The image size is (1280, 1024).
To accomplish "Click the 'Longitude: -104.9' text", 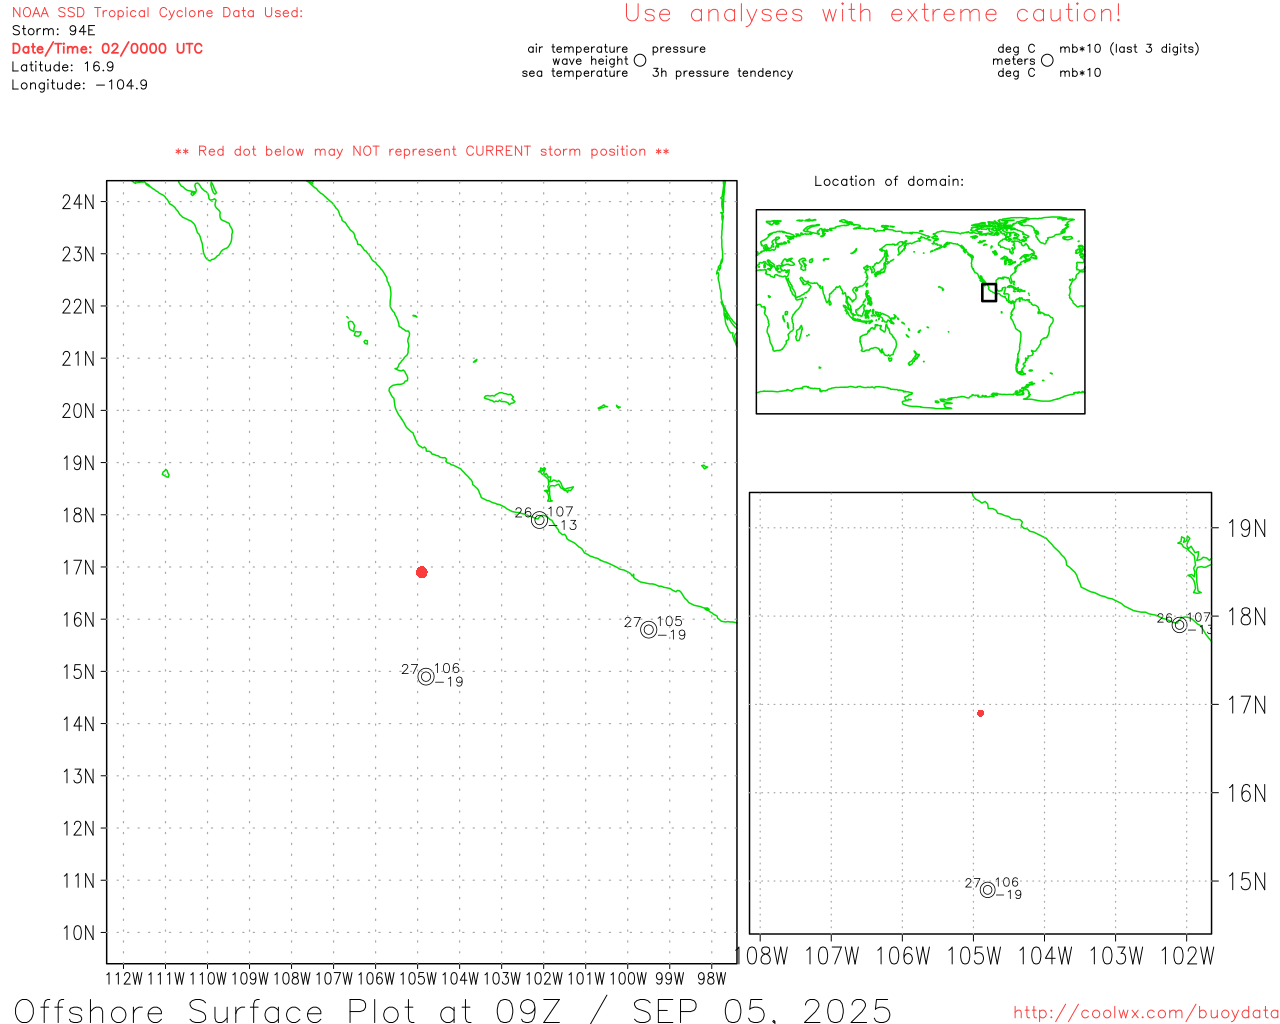I will coord(79,85).
